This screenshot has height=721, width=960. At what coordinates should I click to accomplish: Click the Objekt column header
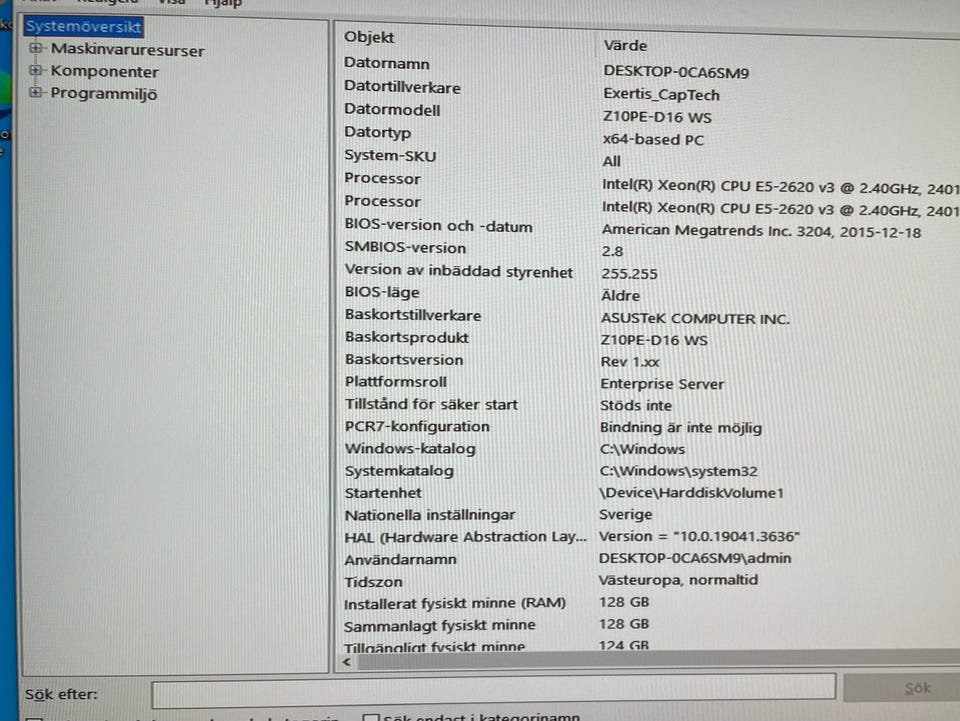pyautogui.click(x=369, y=37)
